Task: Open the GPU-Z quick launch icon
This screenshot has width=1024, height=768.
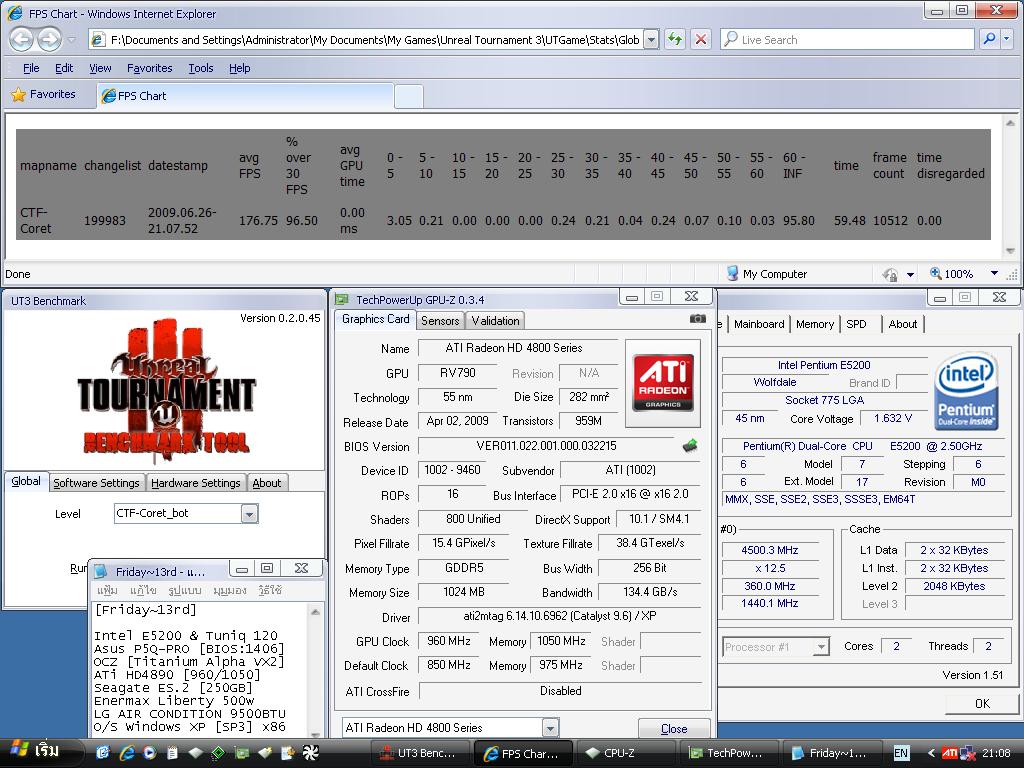Action: tap(242, 753)
